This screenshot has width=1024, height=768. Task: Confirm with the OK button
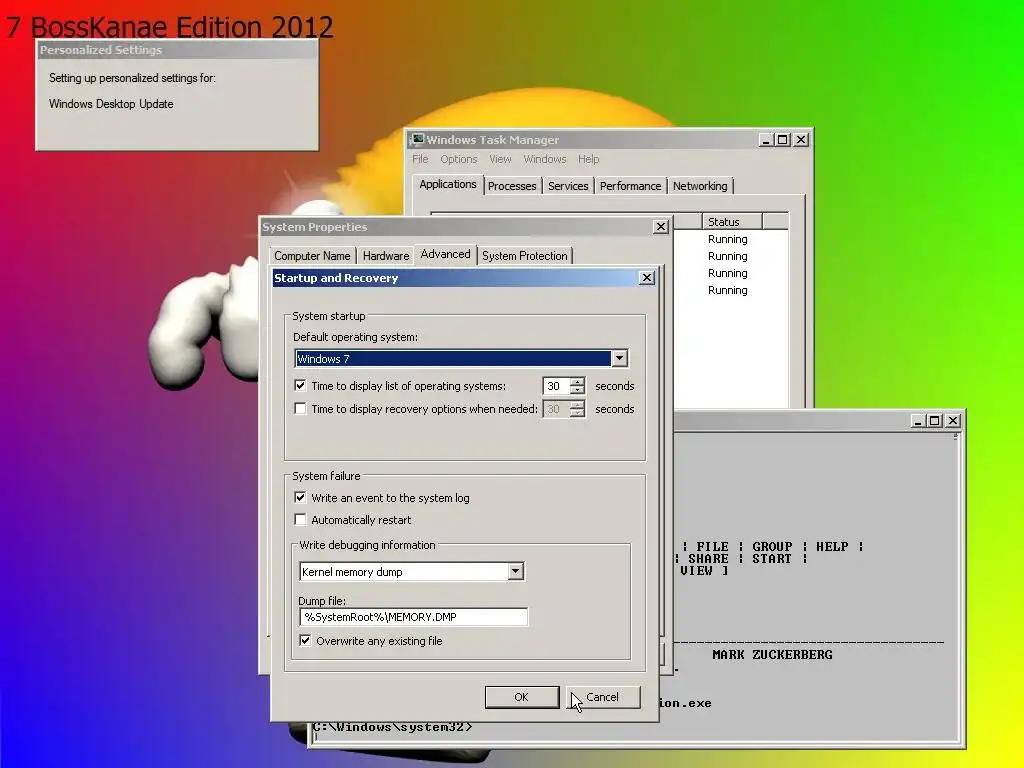521,697
